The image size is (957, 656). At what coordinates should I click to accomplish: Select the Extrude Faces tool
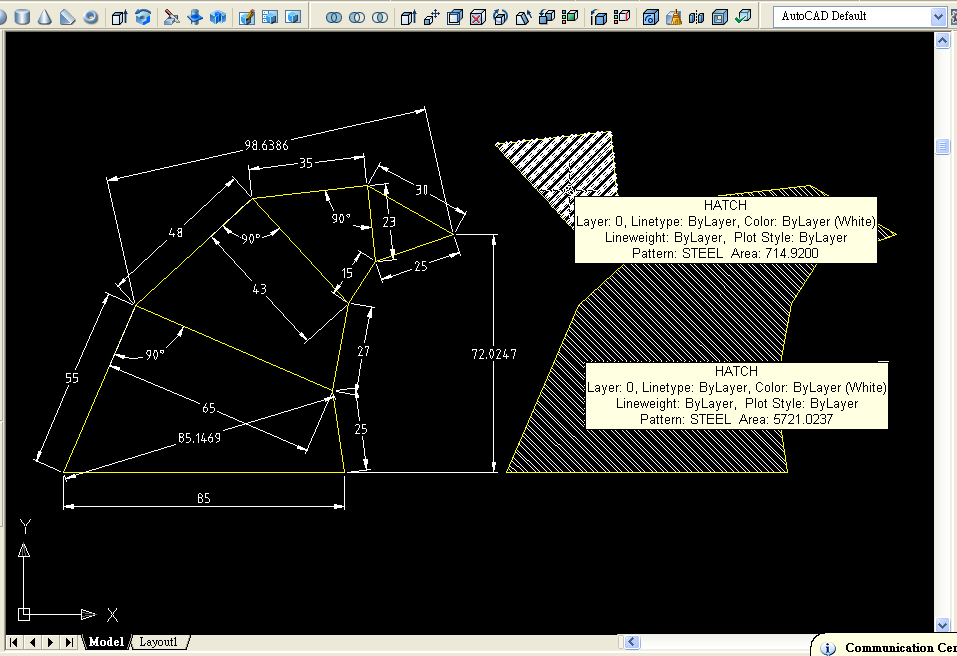tap(408, 17)
